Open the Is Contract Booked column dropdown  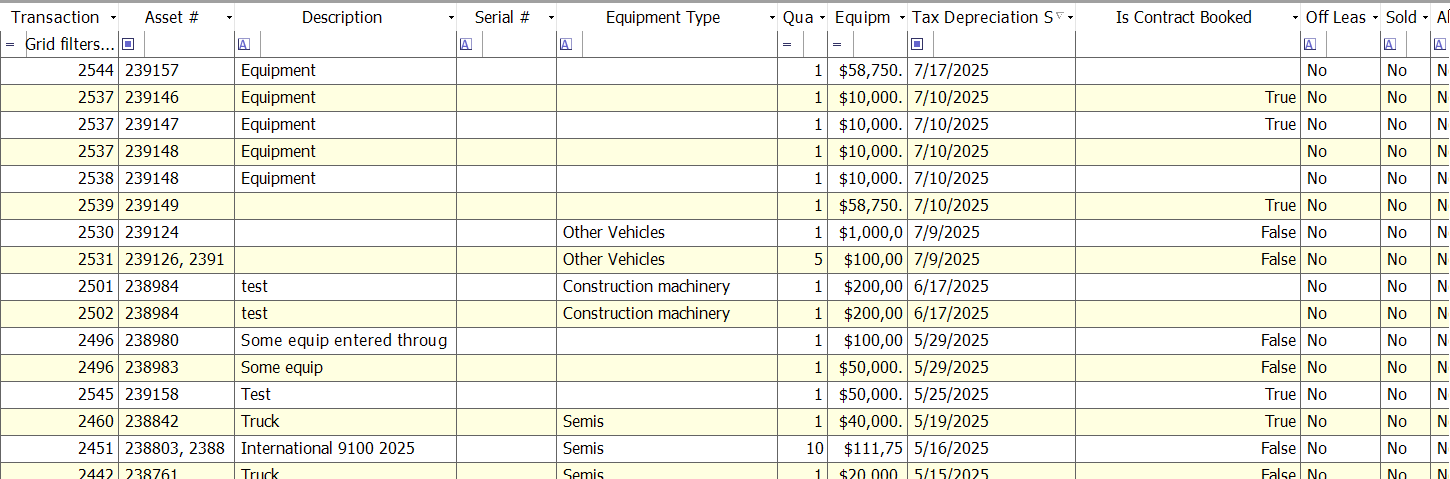coord(1295,18)
